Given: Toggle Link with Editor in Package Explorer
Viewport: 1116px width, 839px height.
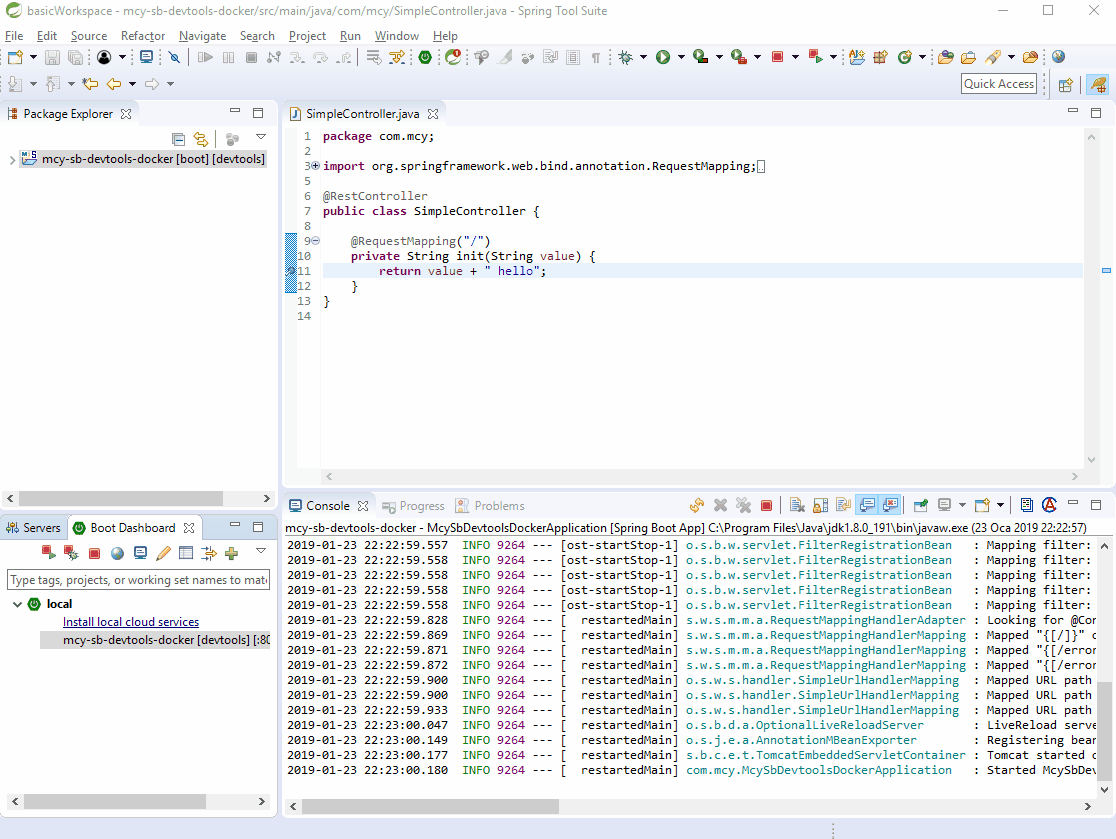Looking at the screenshot, I should [200, 139].
